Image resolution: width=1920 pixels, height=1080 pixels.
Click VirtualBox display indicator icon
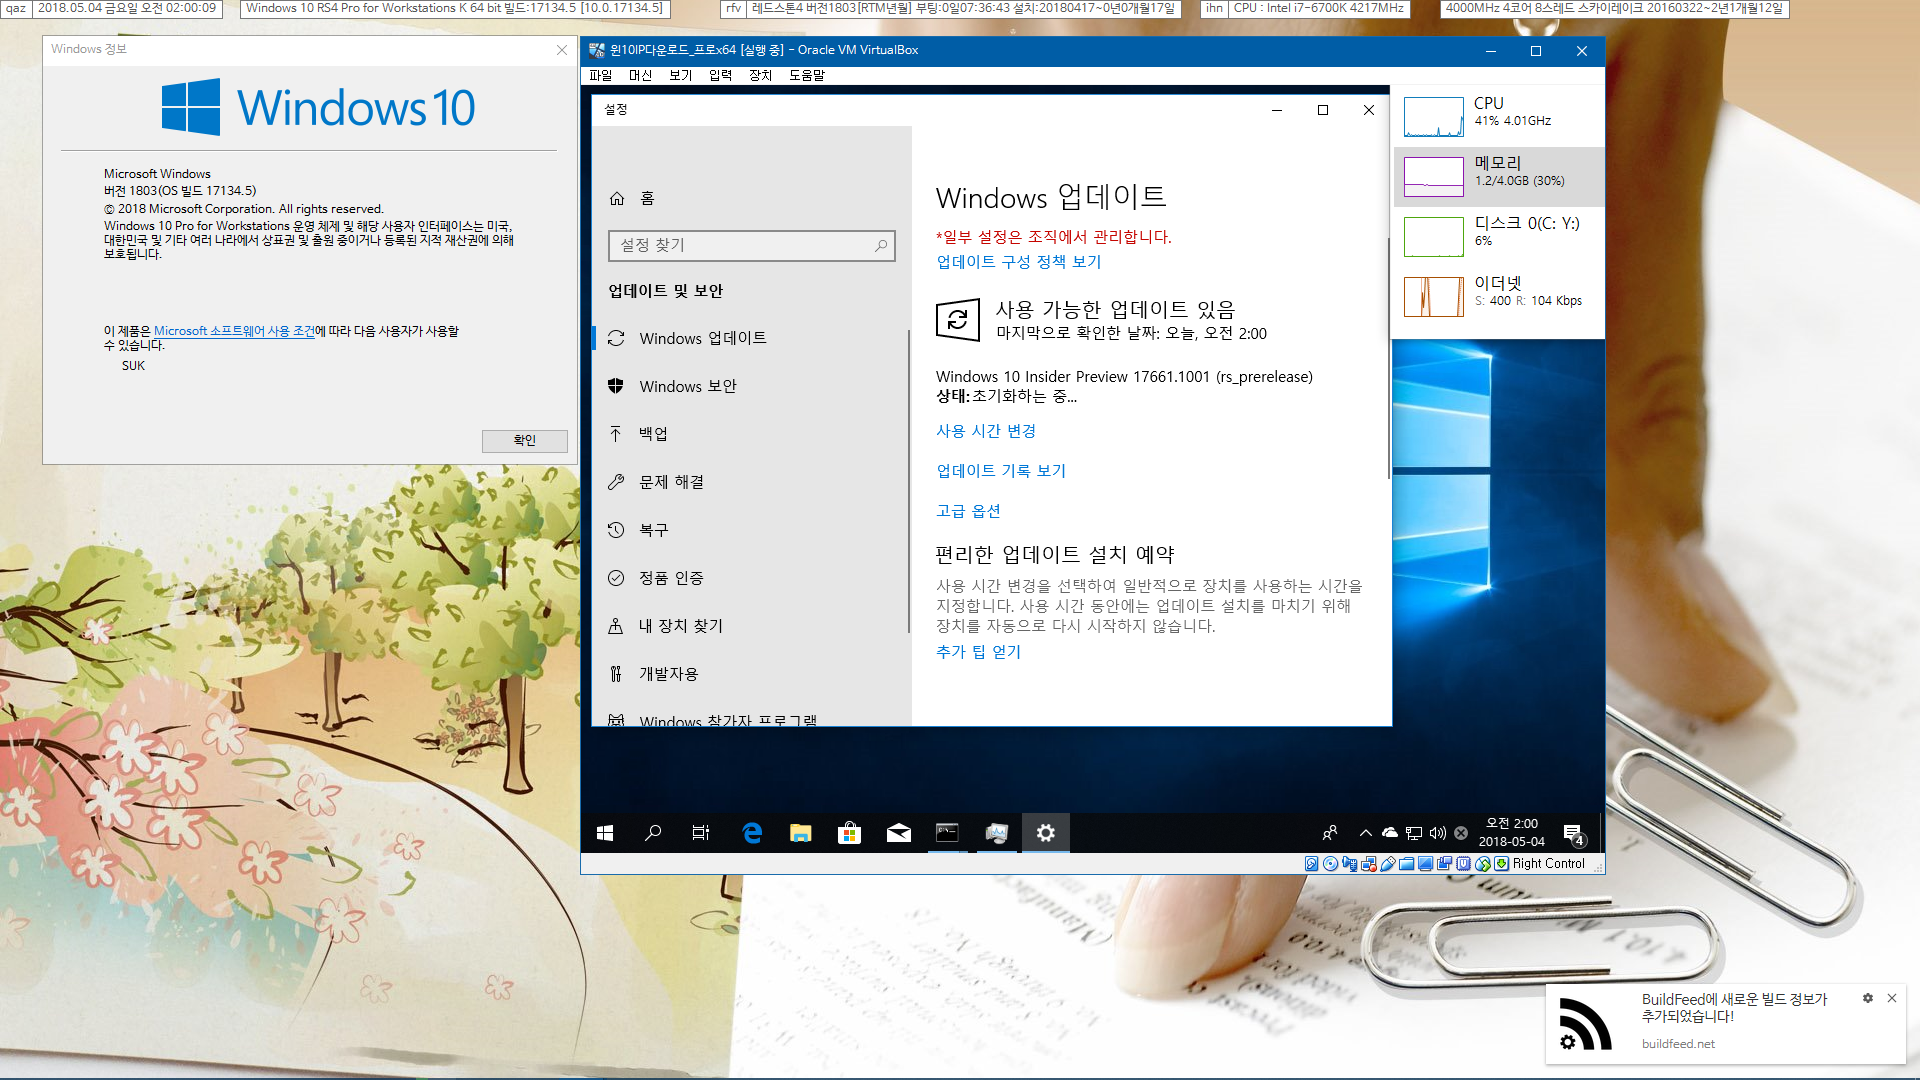tap(1426, 864)
